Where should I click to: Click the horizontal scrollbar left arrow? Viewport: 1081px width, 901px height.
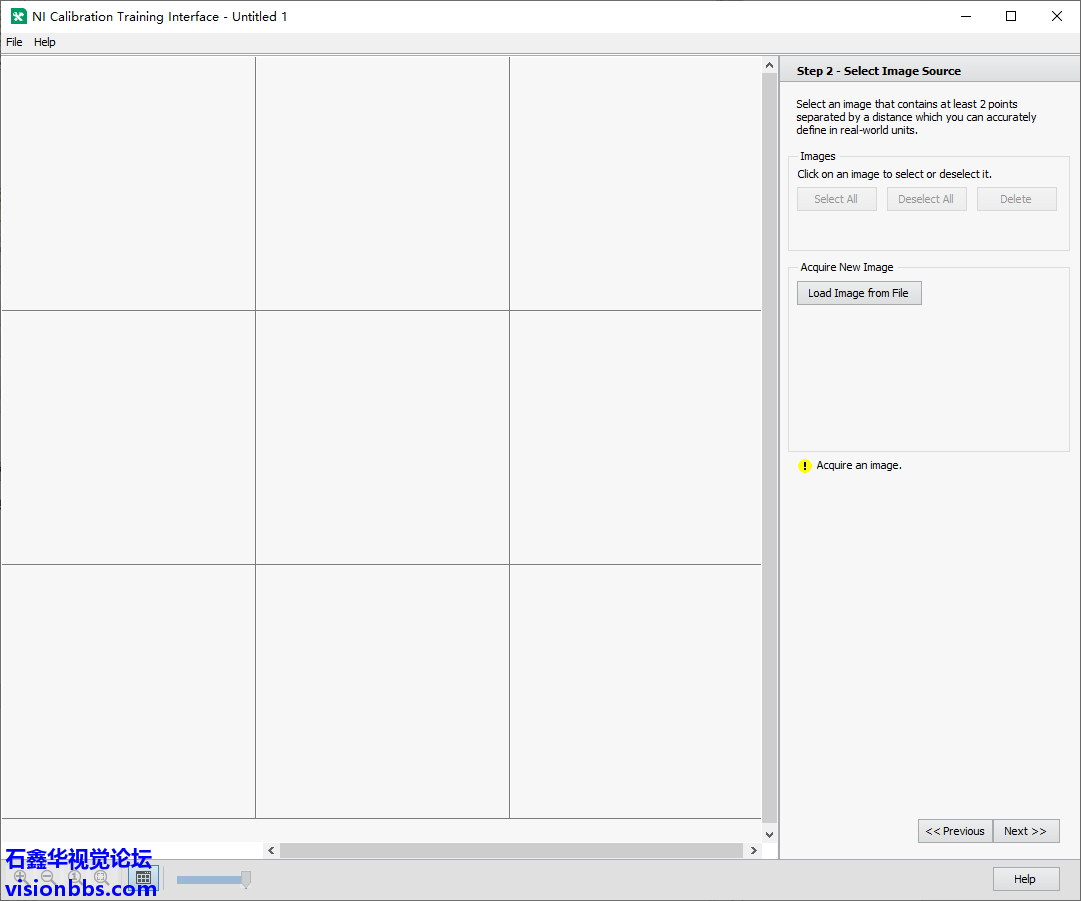click(271, 850)
